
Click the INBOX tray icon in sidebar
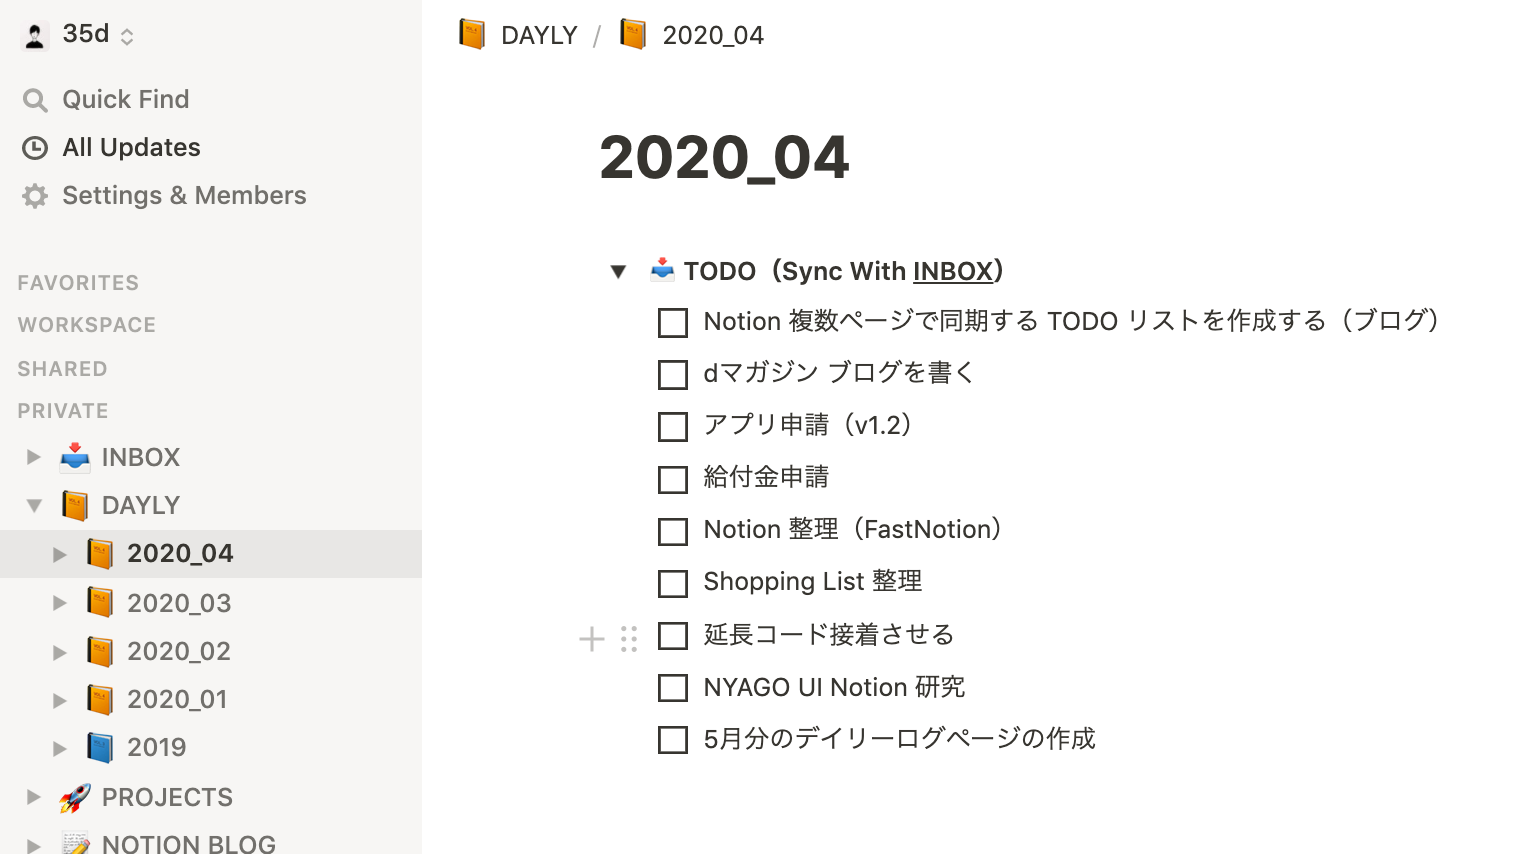pos(75,457)
